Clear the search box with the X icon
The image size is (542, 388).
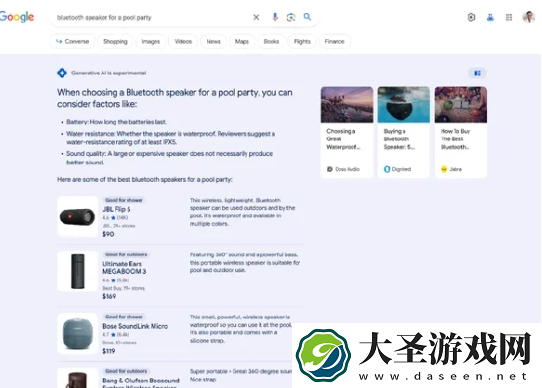[x=256, y=17]
